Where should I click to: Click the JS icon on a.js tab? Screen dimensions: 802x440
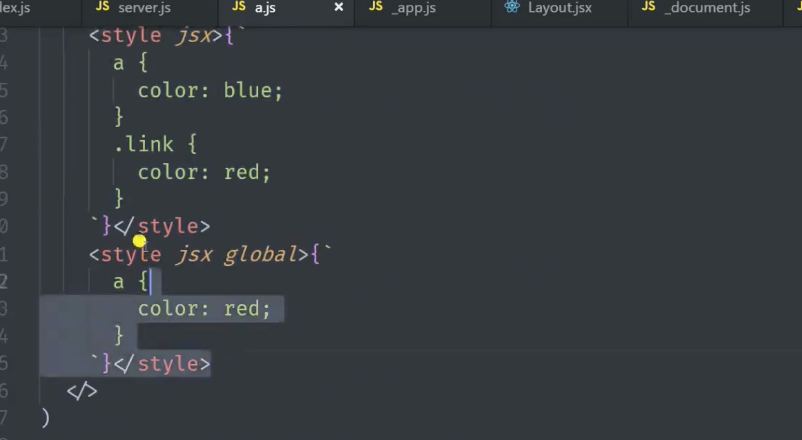[239, 7]
